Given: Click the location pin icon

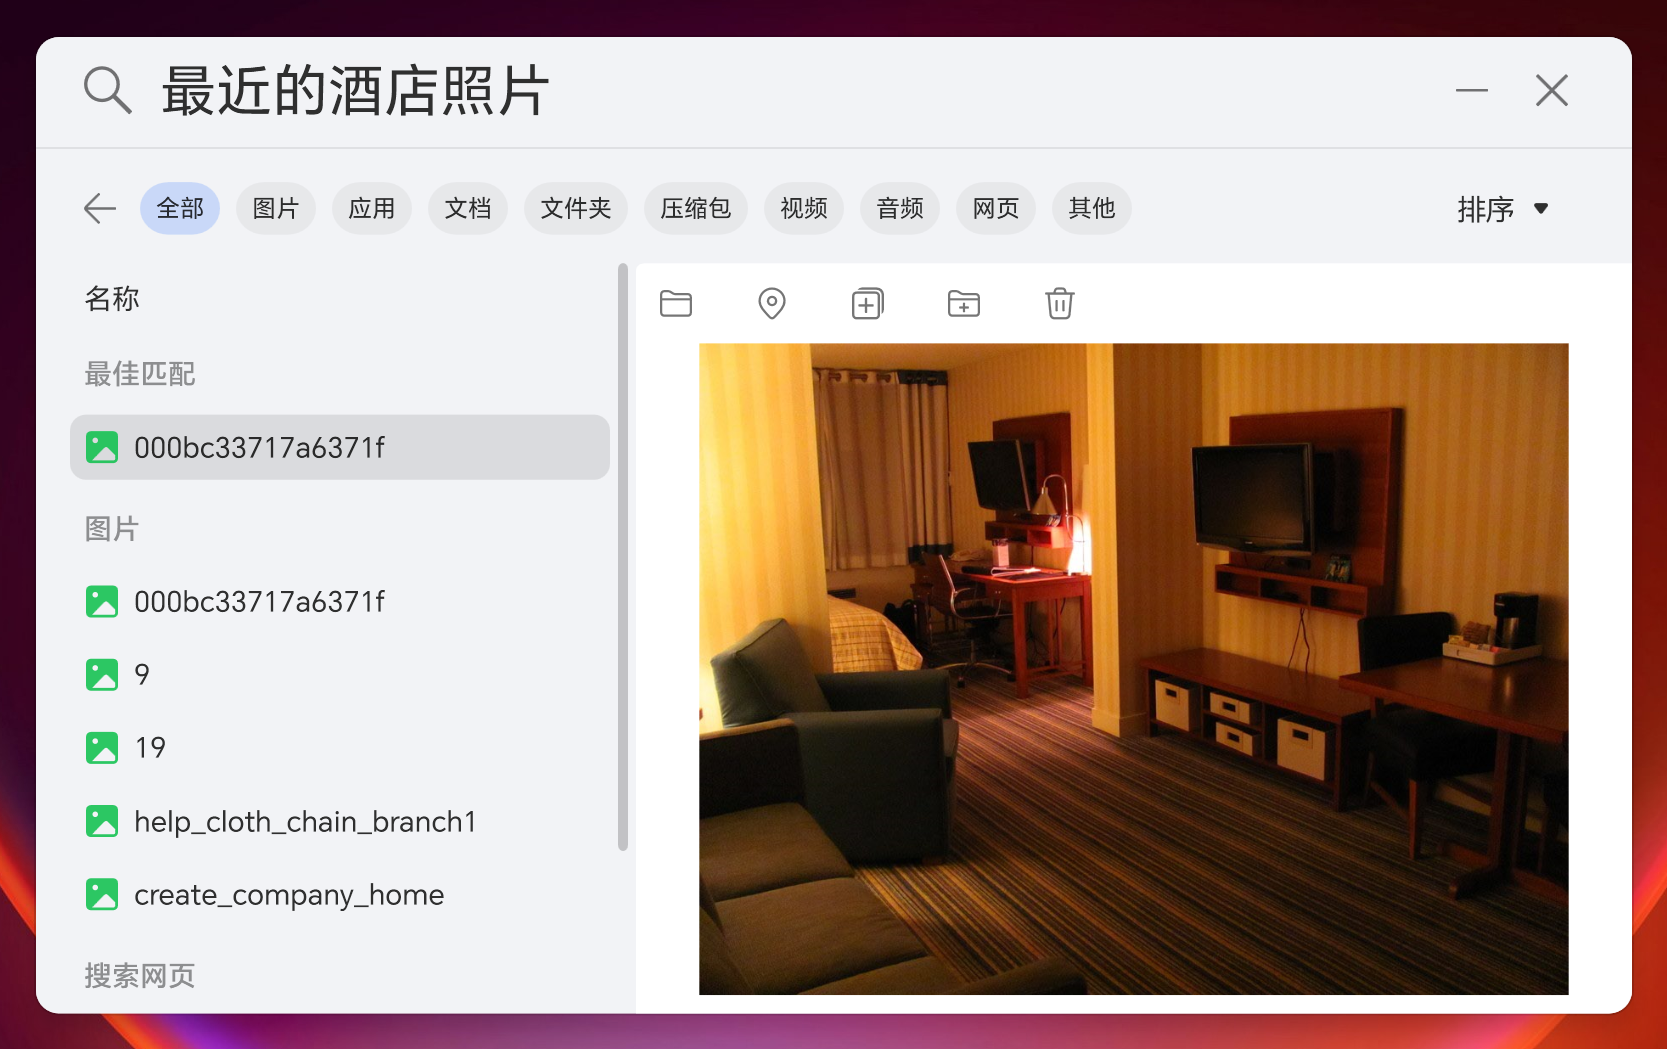Looking at the screenshot, I should pyautogui.click(x=772, y=303).
